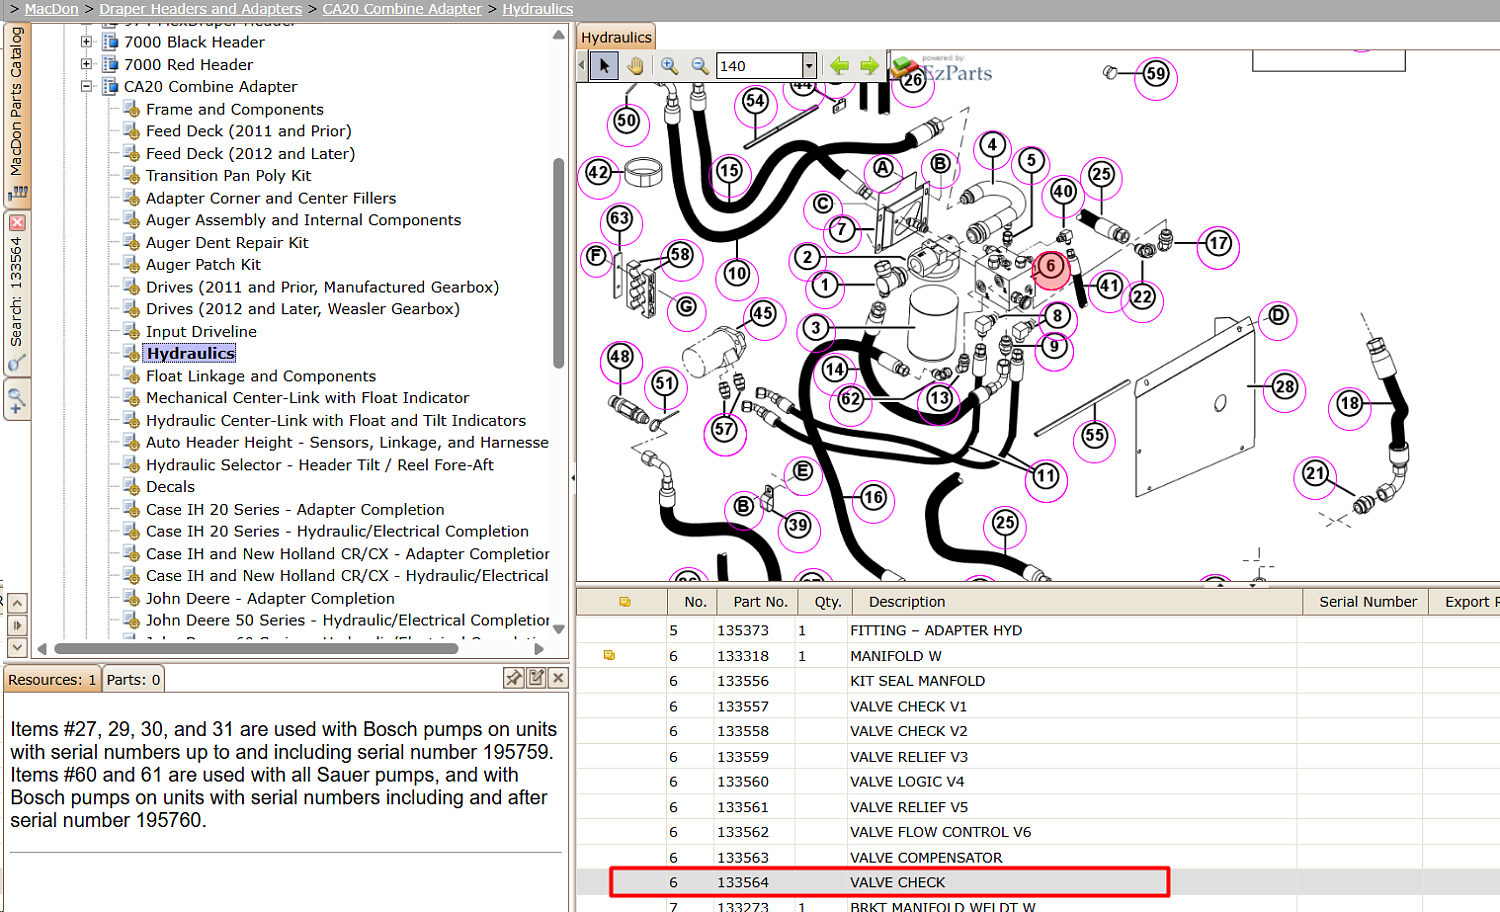Viewport: 1500px width, 912px height.
Task: Expand the 7000 Red Header node
Action: coord(87,64)
